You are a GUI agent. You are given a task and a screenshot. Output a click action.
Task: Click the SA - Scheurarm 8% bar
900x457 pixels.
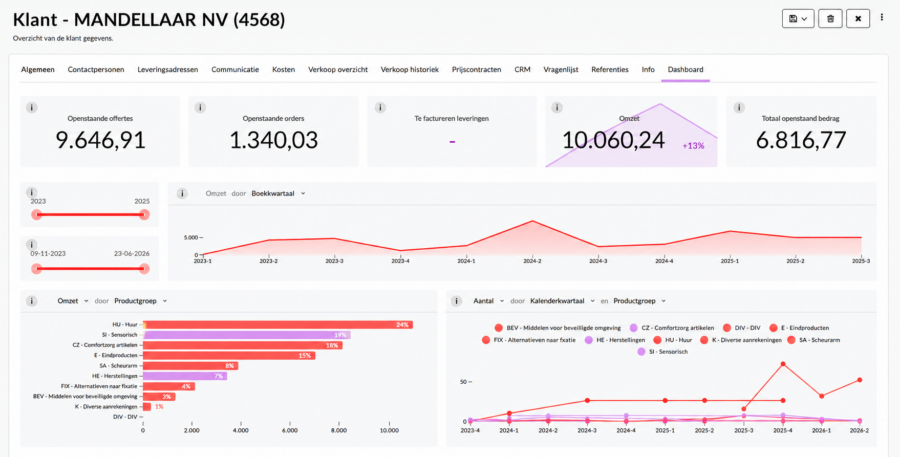191,366
